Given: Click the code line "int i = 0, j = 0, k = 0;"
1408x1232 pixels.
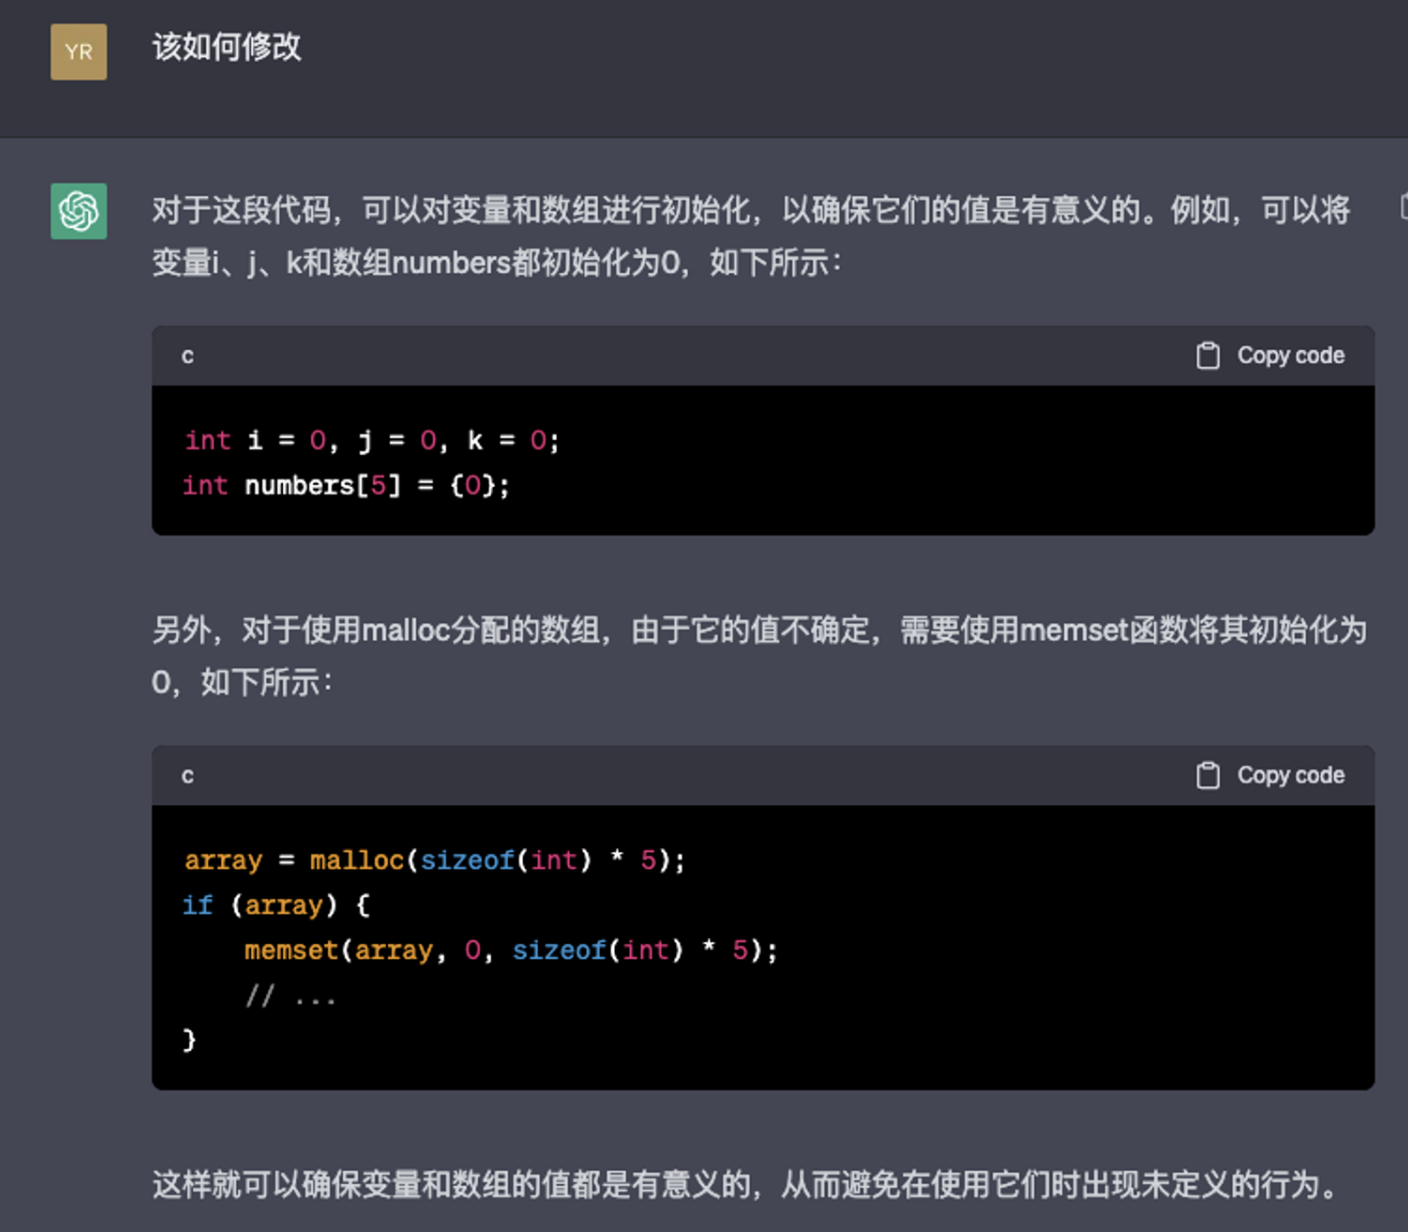Looking at the screenshot, I should (371, 441).
